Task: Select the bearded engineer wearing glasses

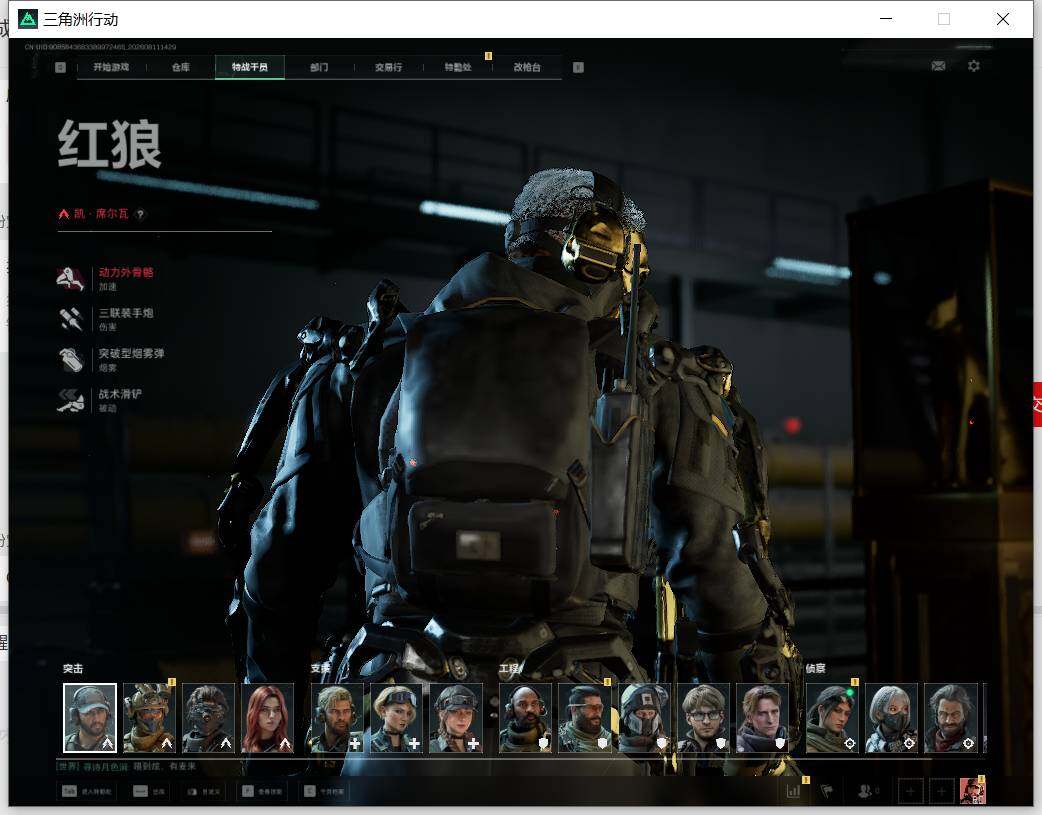Action: pos(585,718)
